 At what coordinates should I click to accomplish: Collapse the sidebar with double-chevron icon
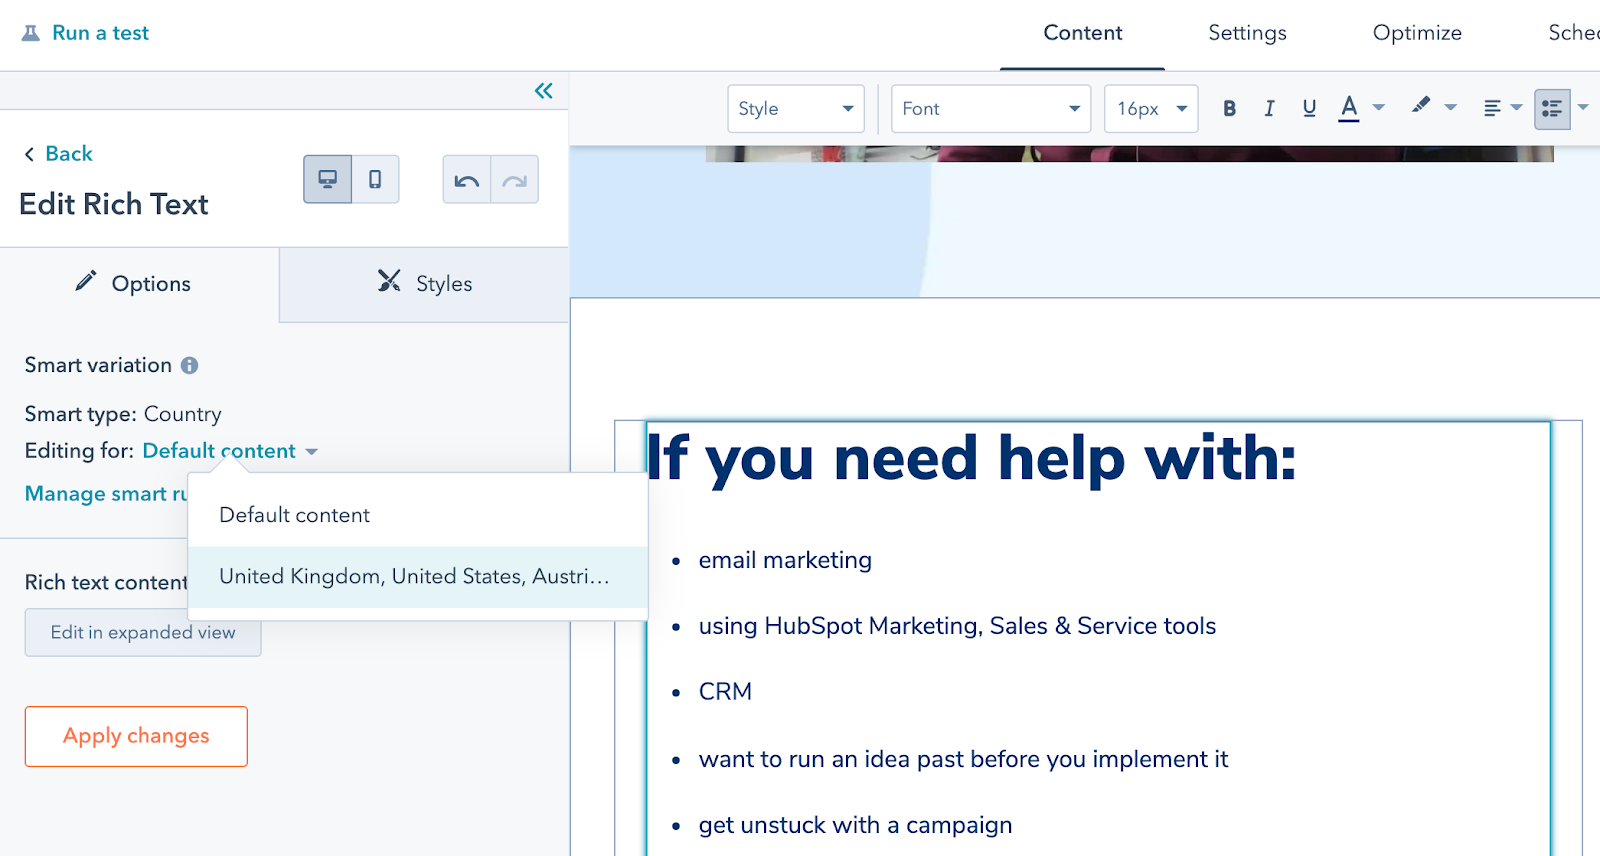[x=543, y=91]
